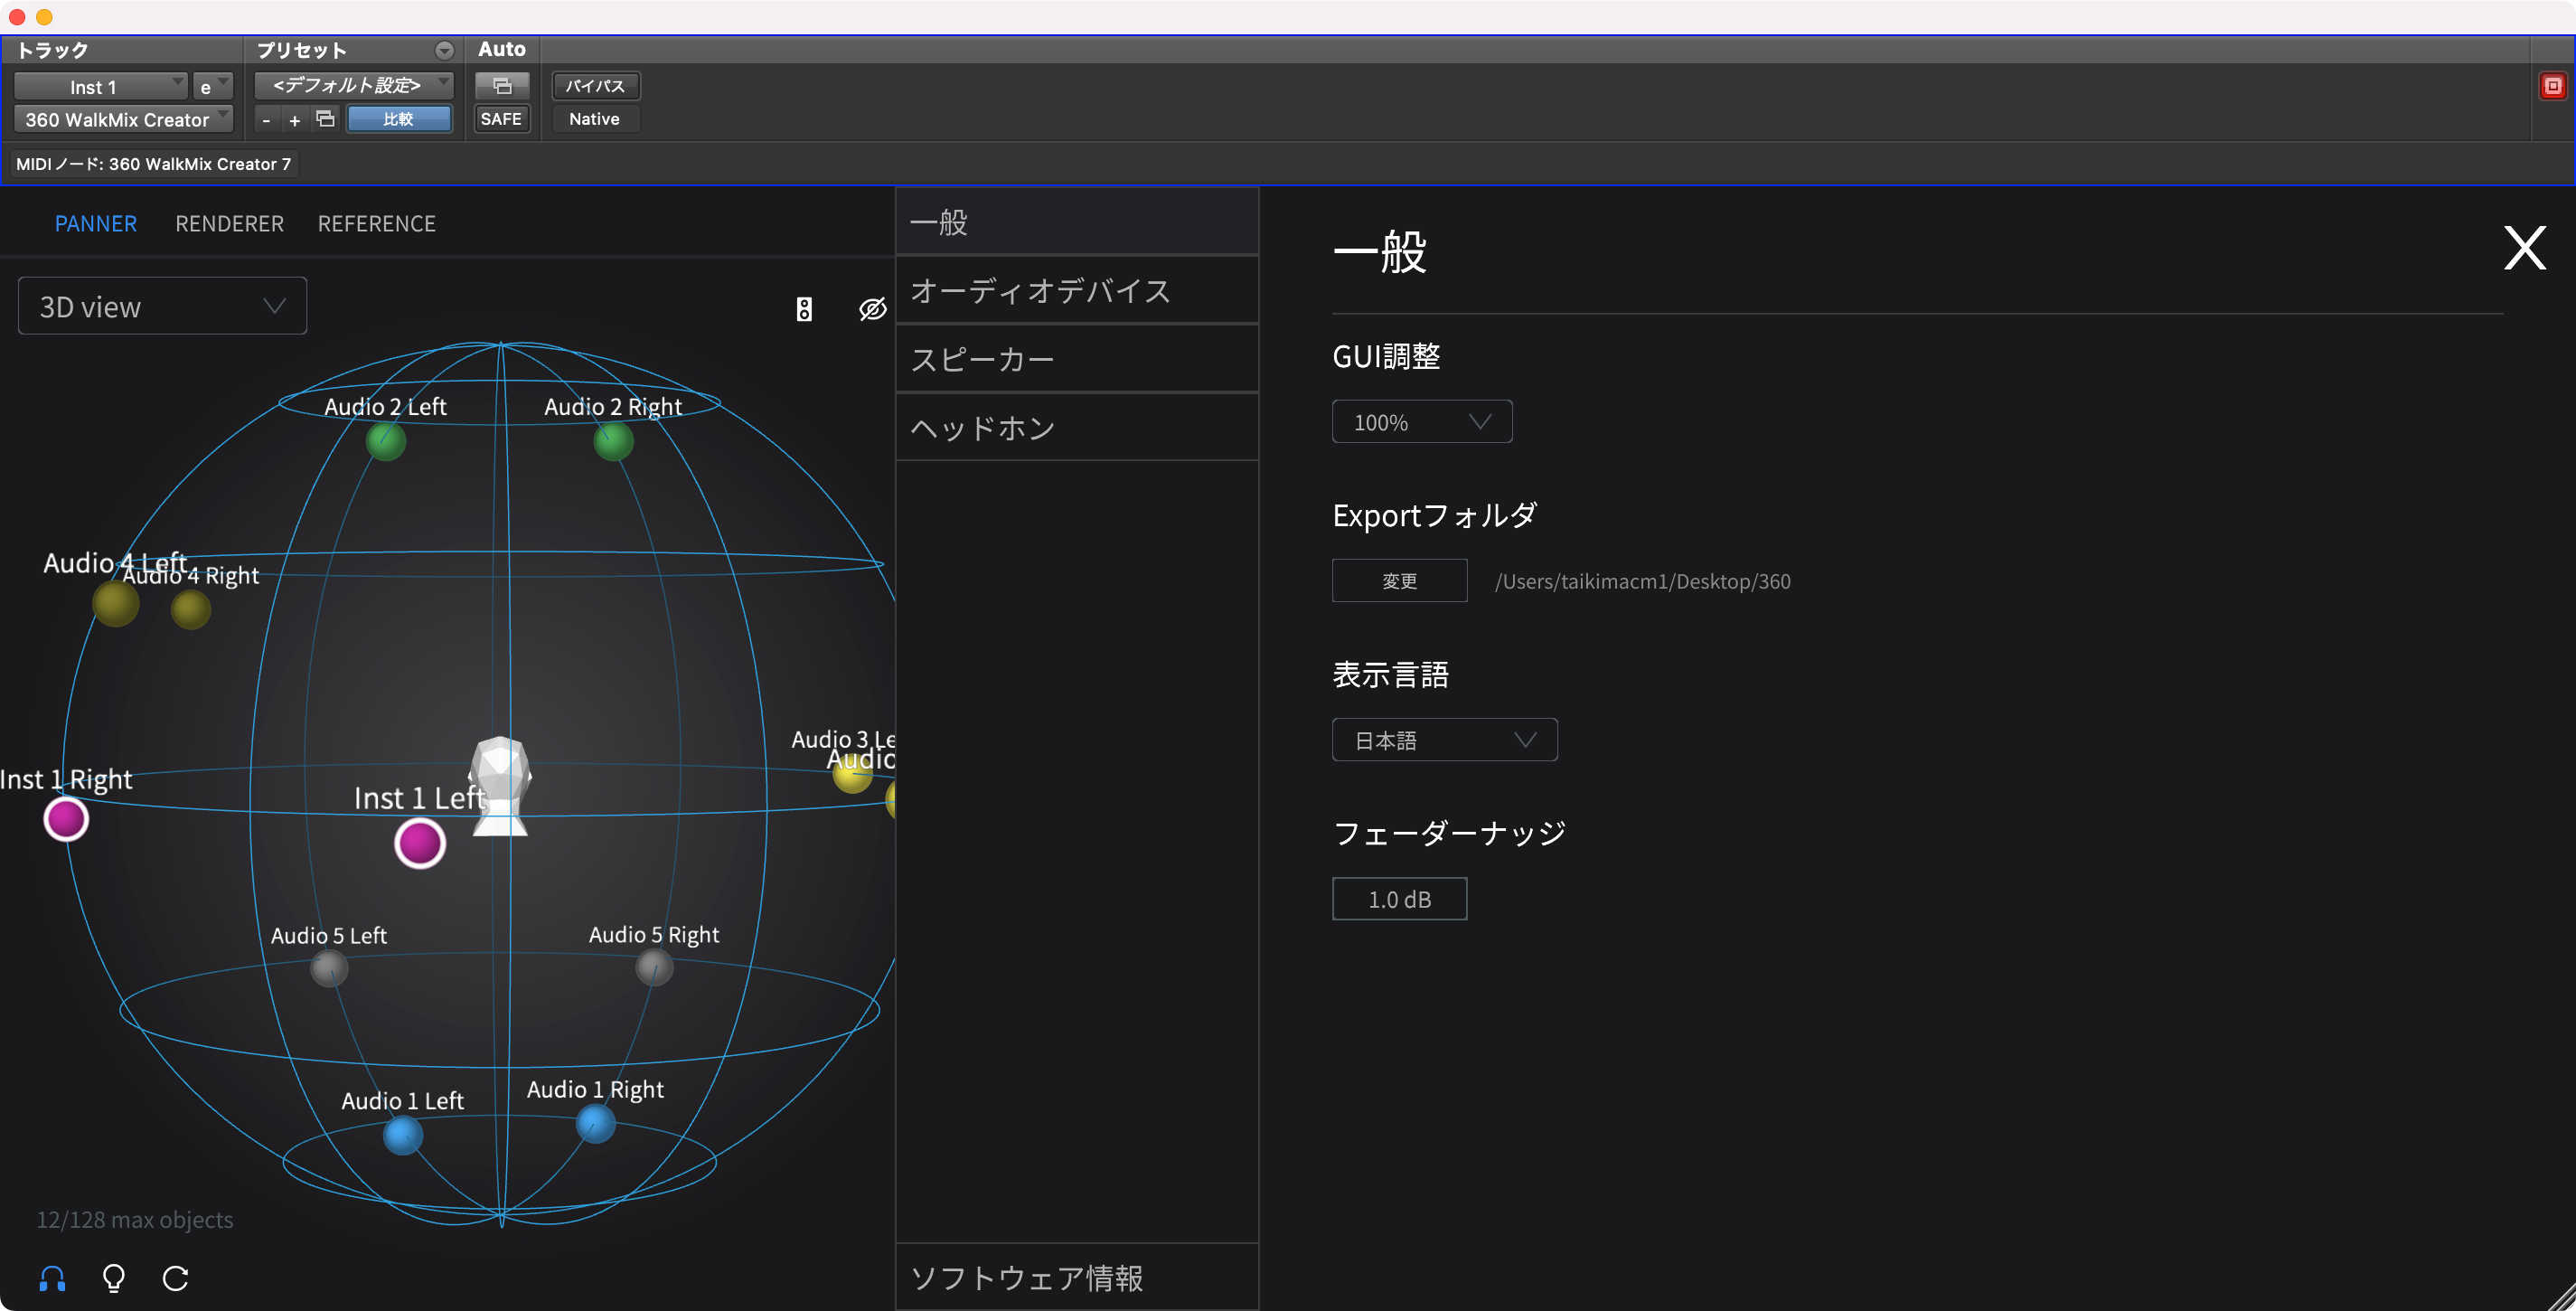Click the automation enable window icon
The width and height of the screenshot is (2576, 1311).
pyautogui.click(x=502, y=86)
